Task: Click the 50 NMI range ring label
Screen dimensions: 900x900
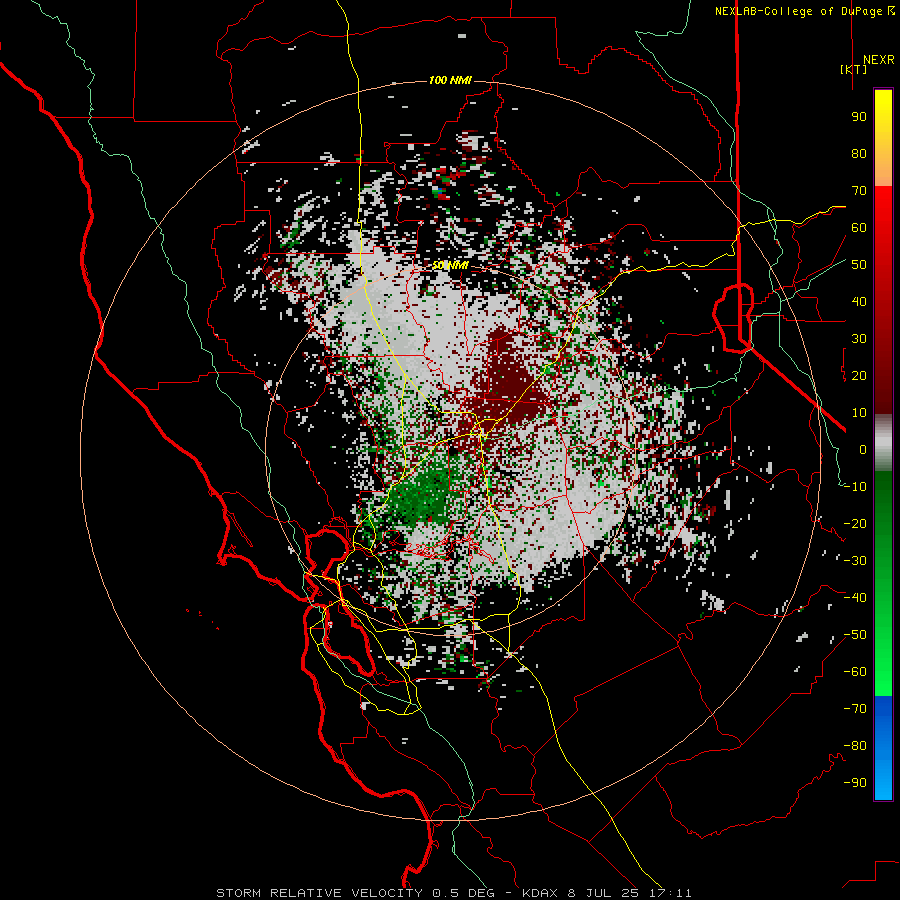Action: (x=450, y=265)
